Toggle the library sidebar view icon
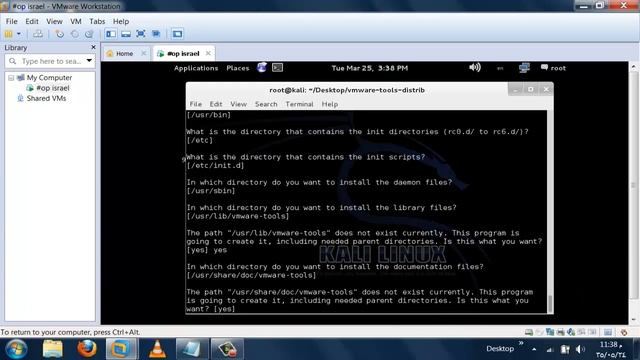 (x=111, y=34)
